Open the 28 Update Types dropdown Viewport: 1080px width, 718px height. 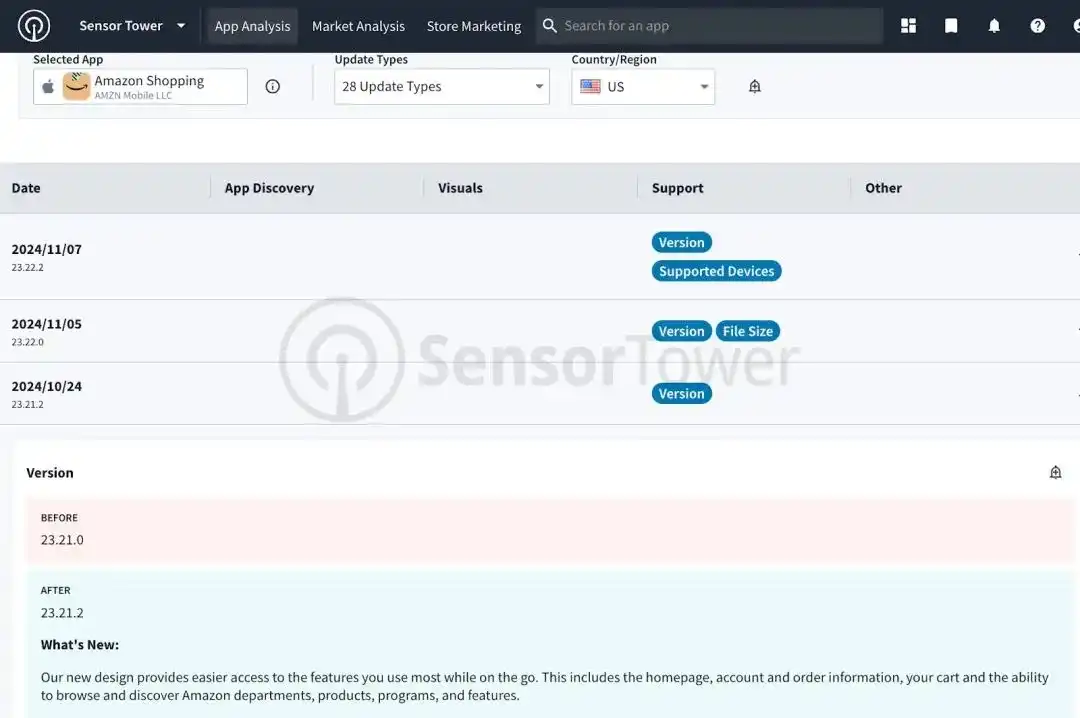pos(442,86)
